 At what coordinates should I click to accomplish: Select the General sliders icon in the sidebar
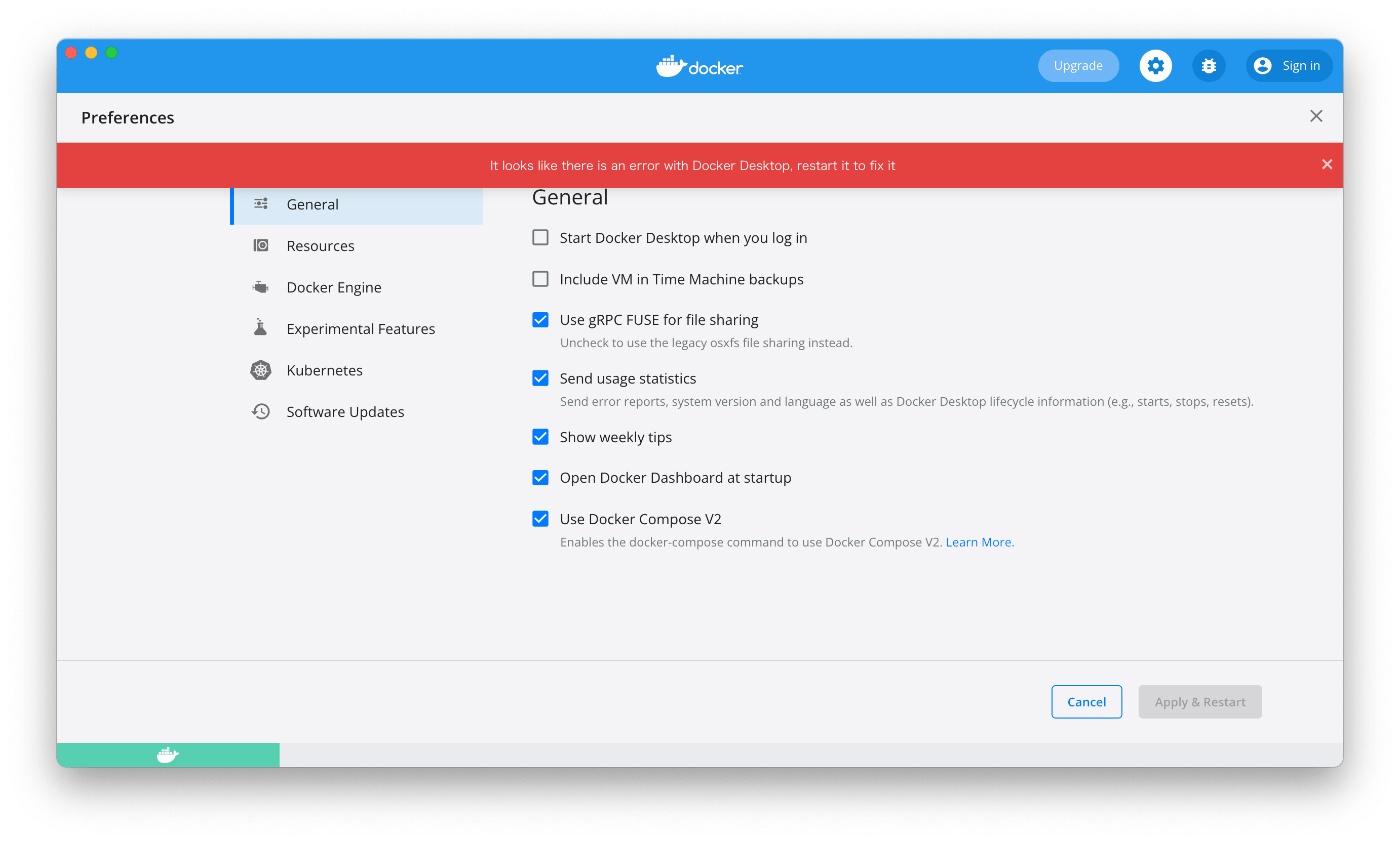click(x=260, y=203)
